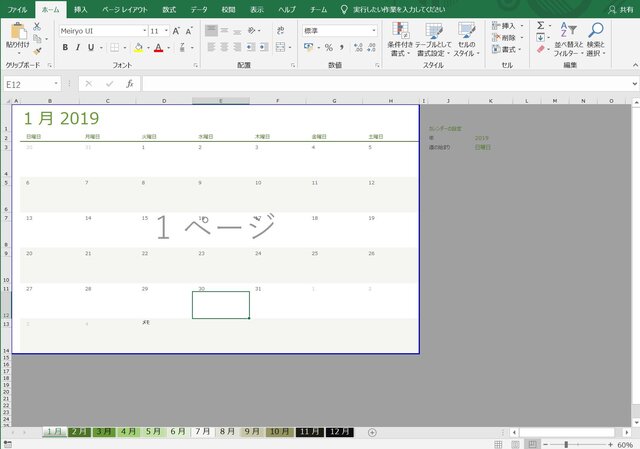Apply red font color A icon
The image size is (640, 449).
coord(159,48)
